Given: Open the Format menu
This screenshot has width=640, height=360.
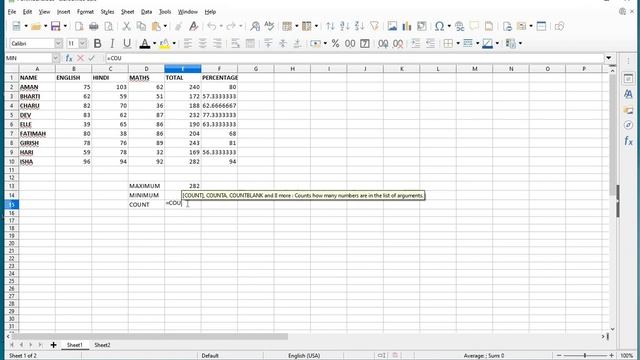Looking at the screenshot, I should 85,12.
